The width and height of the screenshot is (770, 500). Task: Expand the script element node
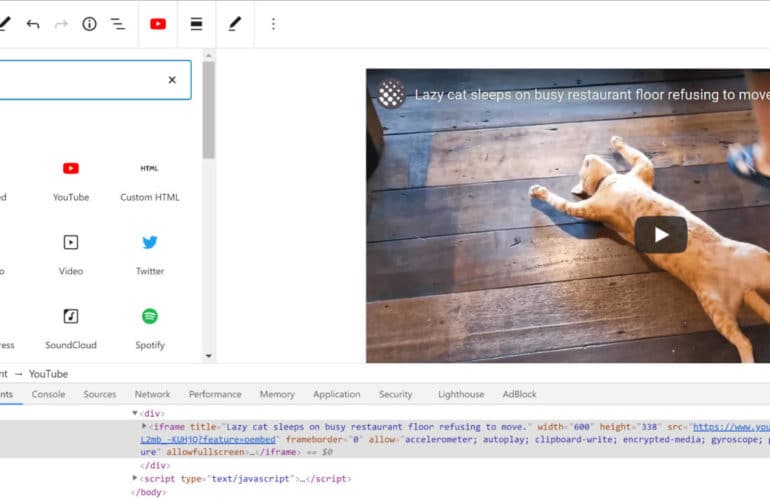[x=135, y=477]
